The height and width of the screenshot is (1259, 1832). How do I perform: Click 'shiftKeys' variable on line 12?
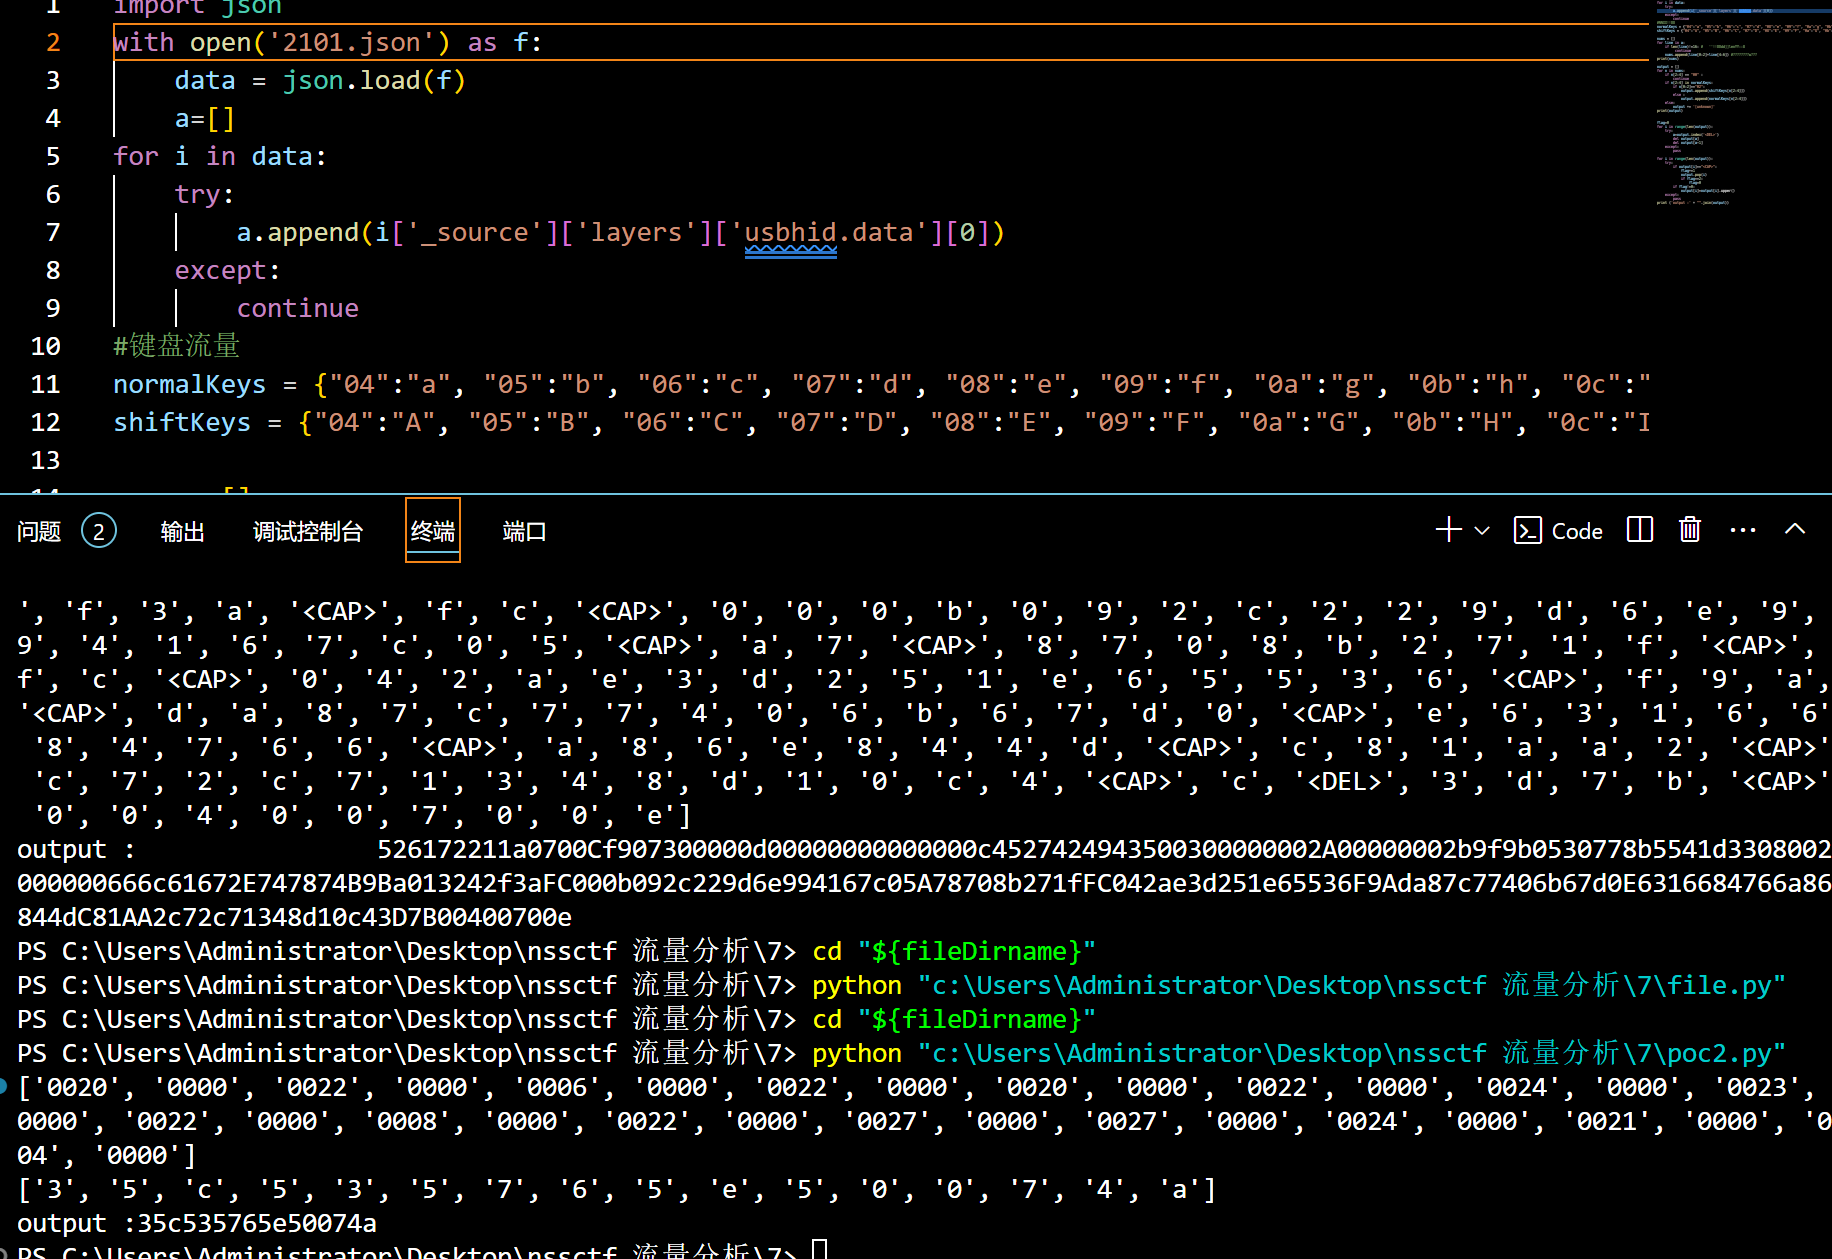click(182, 422)
